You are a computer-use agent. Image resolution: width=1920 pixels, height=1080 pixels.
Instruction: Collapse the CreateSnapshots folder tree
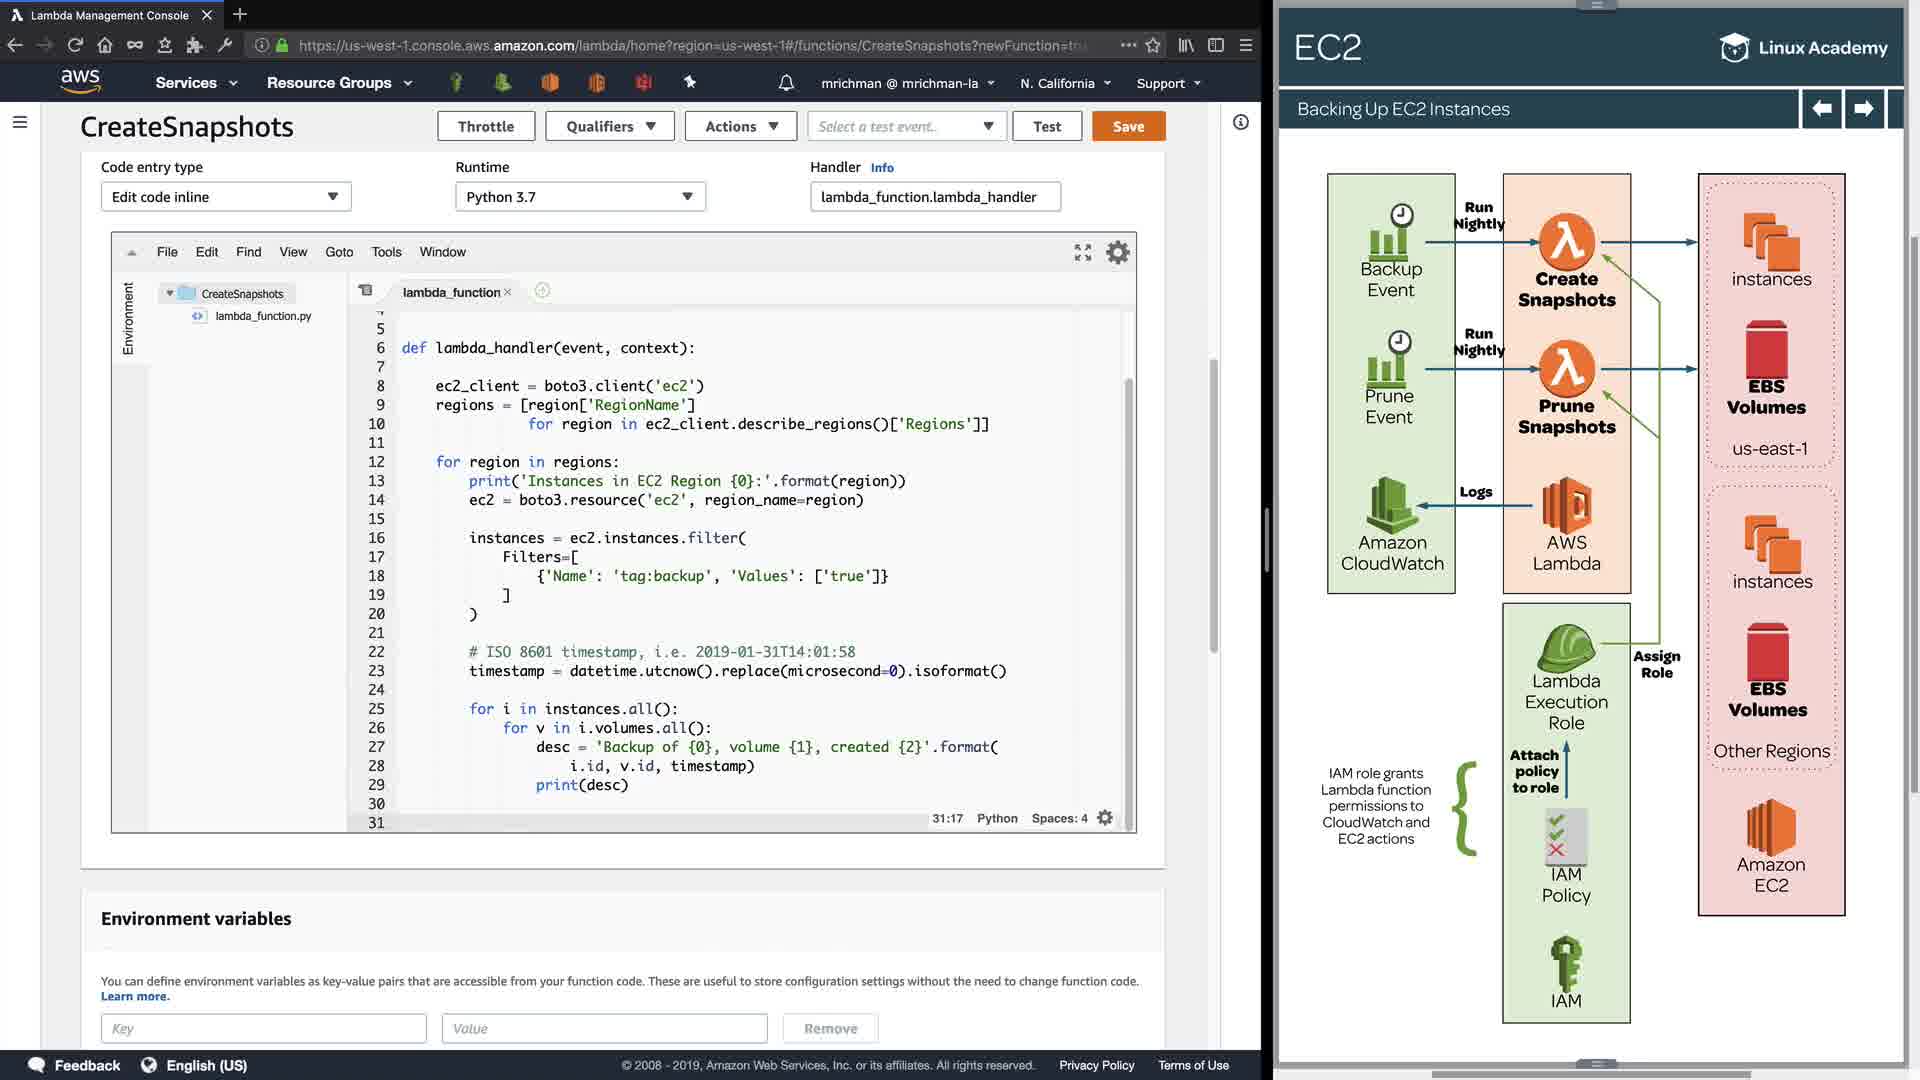(170, 294)
